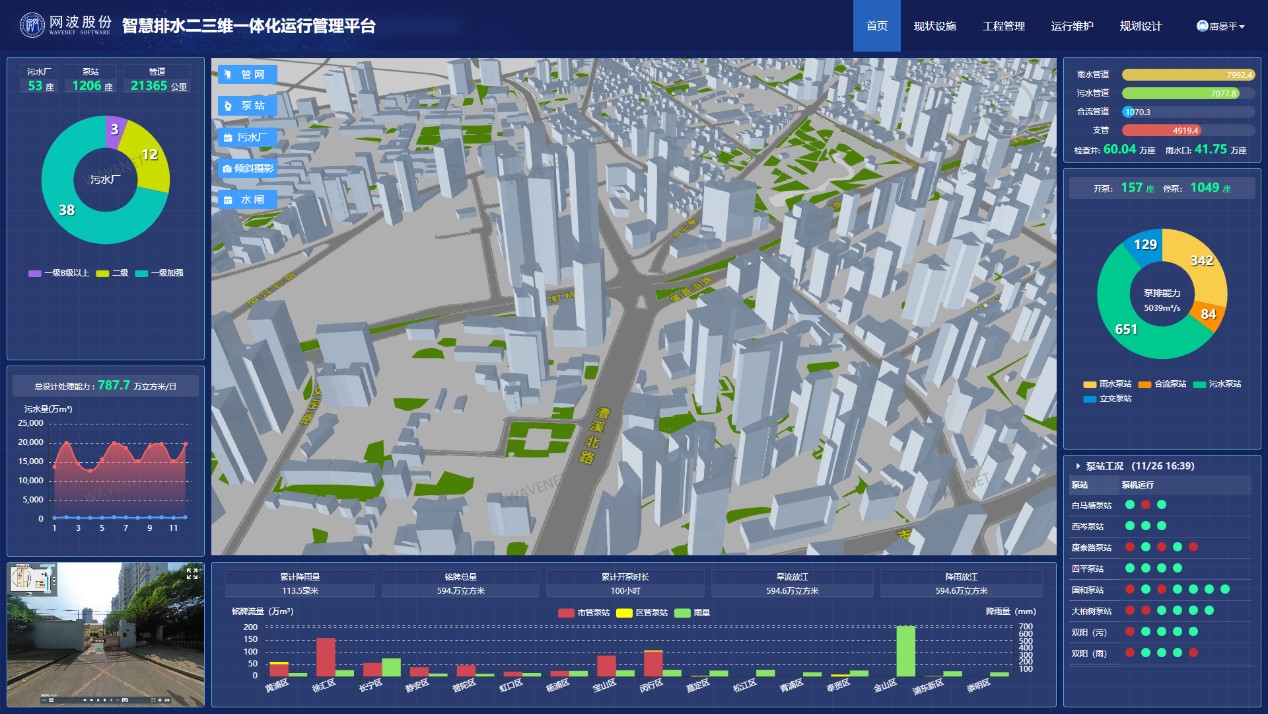The width and height of the screenshot is (1268, 714).
Task: Click 检查井 value 60.04
Action: coord(1118,149)
